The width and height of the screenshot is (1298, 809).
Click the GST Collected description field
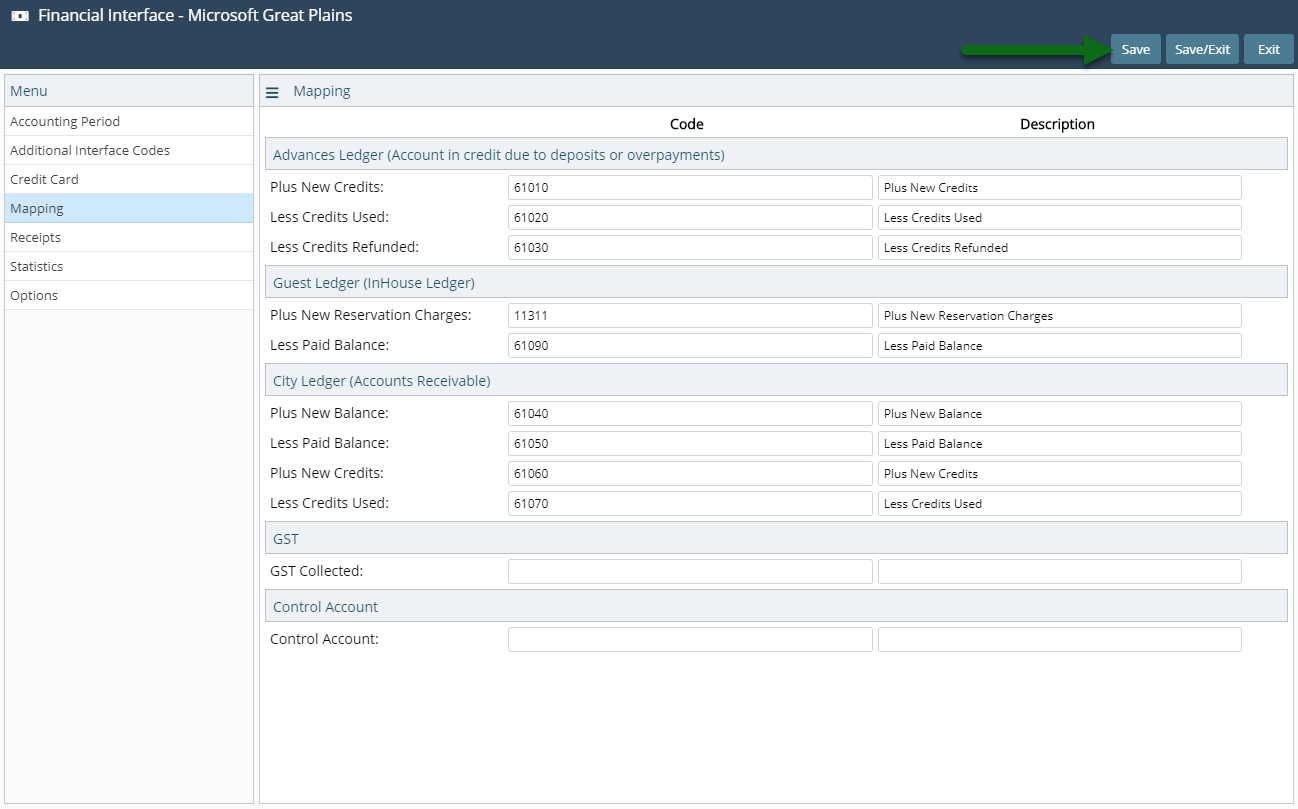1060,571
